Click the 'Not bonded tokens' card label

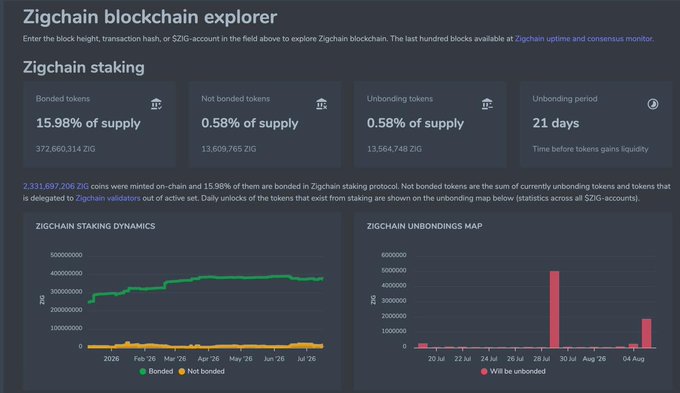click(235, 98)
